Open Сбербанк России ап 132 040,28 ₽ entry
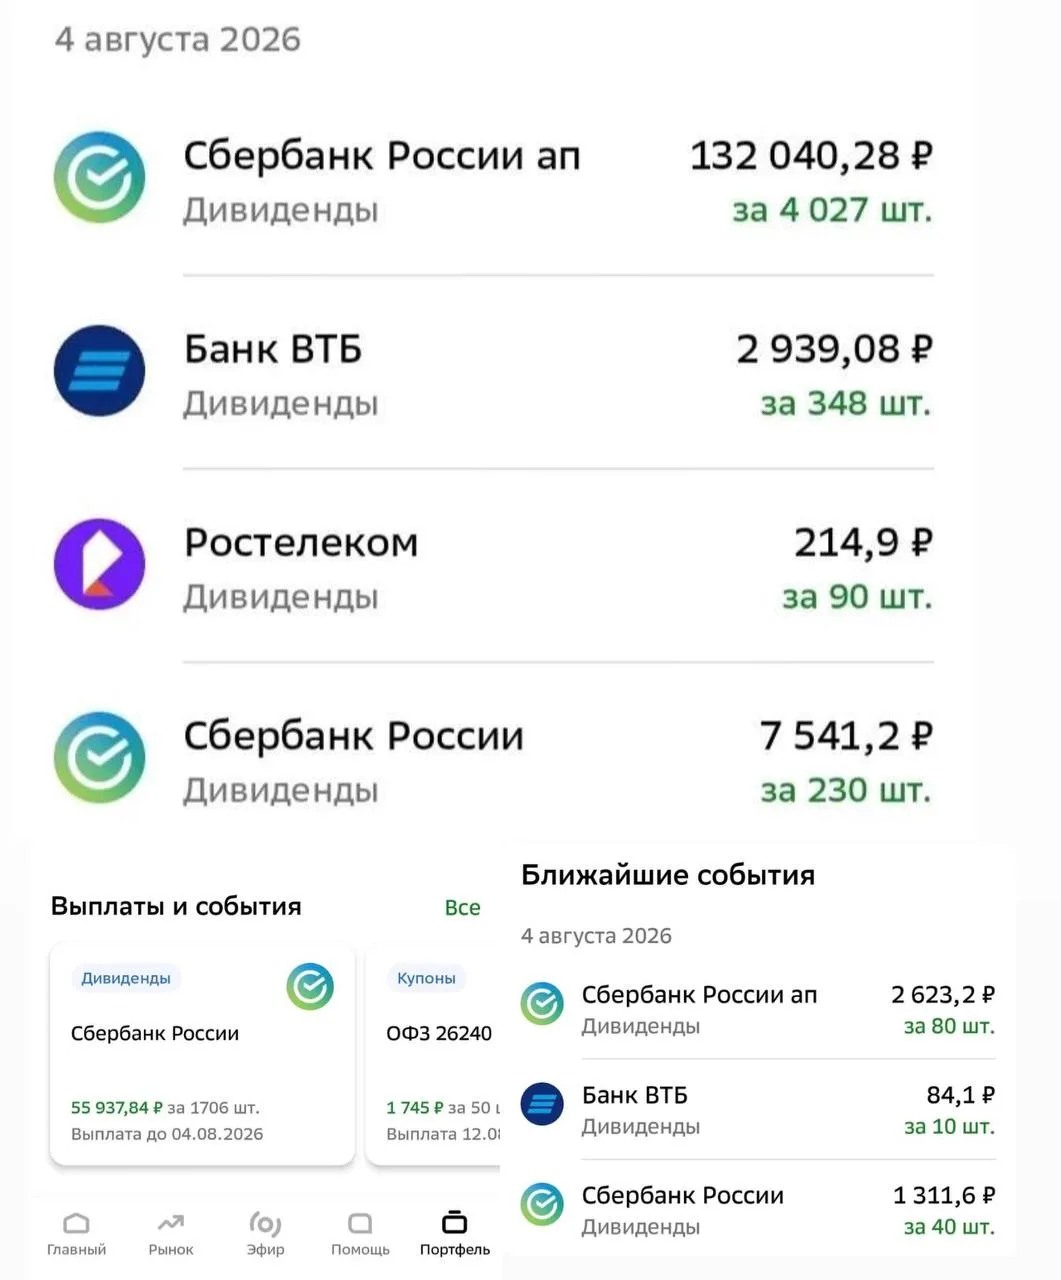This screenshot has width=1061, height=1280. [x=494, y=179]
